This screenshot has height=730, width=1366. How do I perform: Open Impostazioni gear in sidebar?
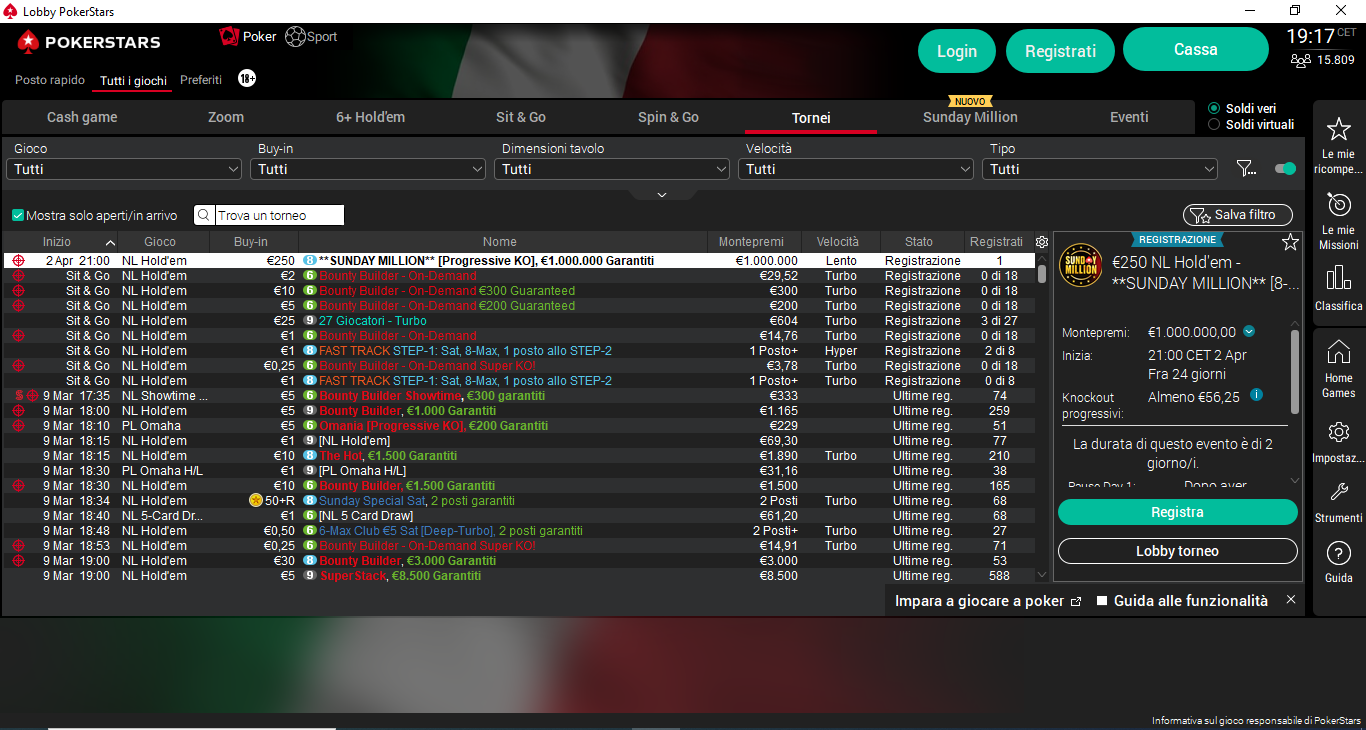1338,432
